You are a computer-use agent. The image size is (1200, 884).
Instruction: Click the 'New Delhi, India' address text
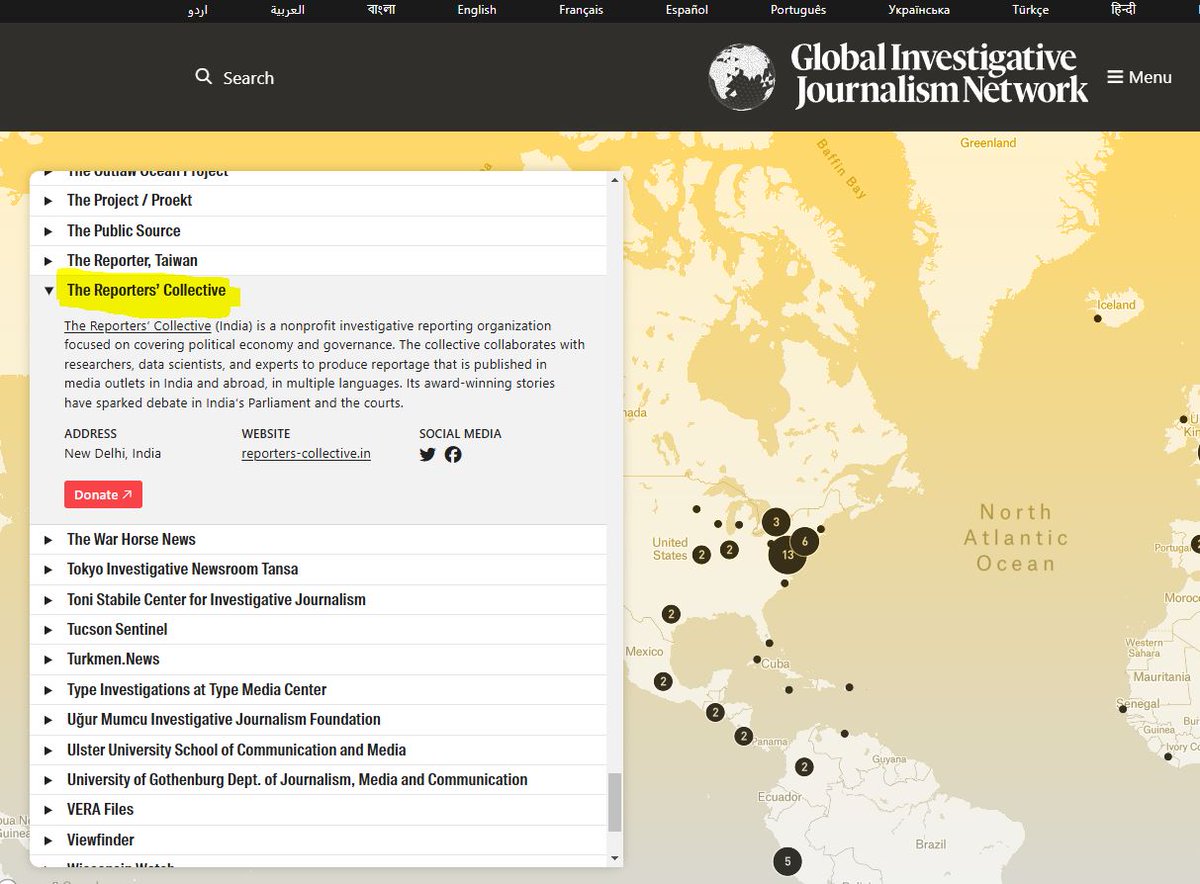coord(112,453)
